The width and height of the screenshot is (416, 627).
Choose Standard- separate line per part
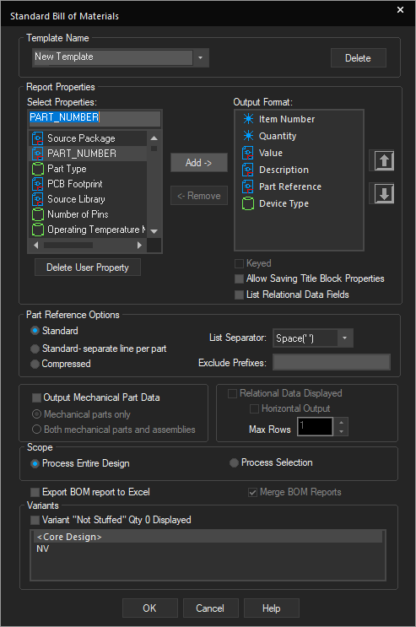point(35,349)
